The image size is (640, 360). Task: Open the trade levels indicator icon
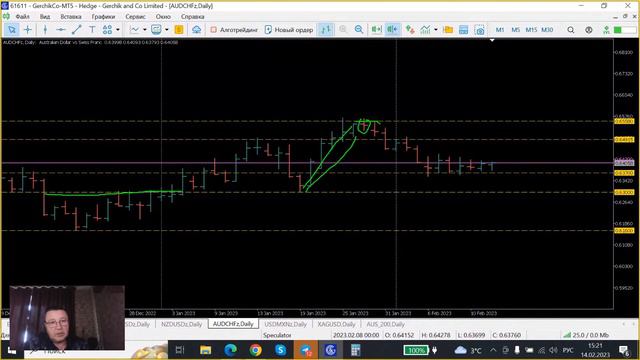[410, 29]
